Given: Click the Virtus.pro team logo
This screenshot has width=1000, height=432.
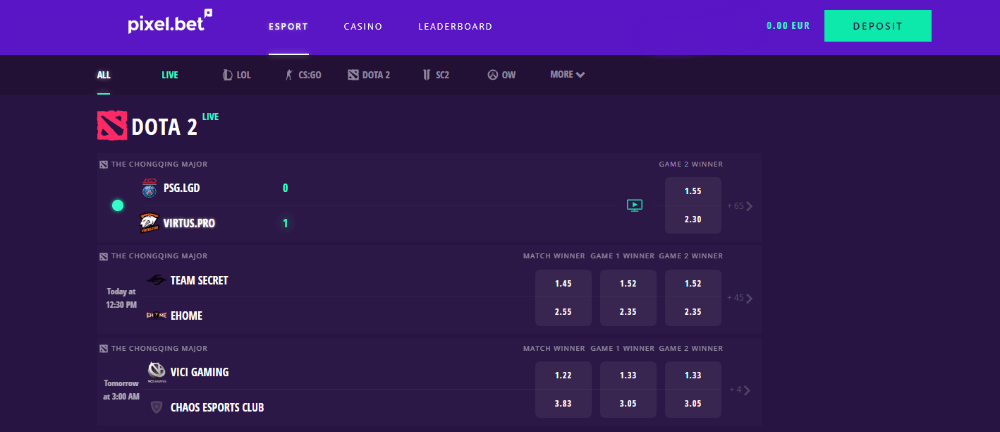Looking at the screenshot, I should (149, 223).
